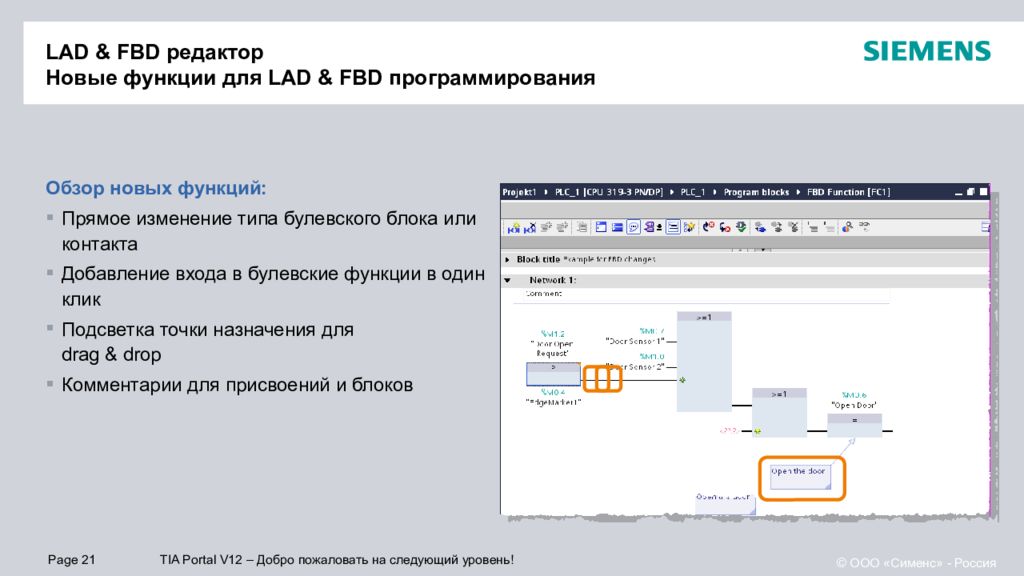Expand the Block title section arrow

pyautogui.click(x=507, y=259)
